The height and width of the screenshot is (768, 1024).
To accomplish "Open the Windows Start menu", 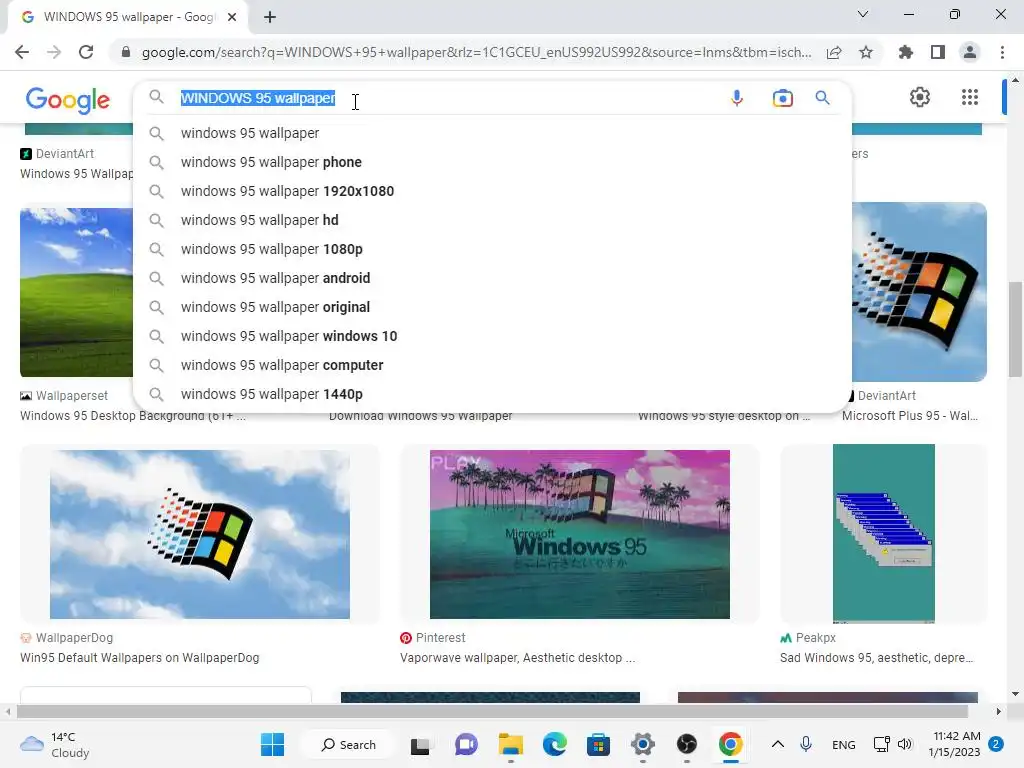I will (272, 744).
